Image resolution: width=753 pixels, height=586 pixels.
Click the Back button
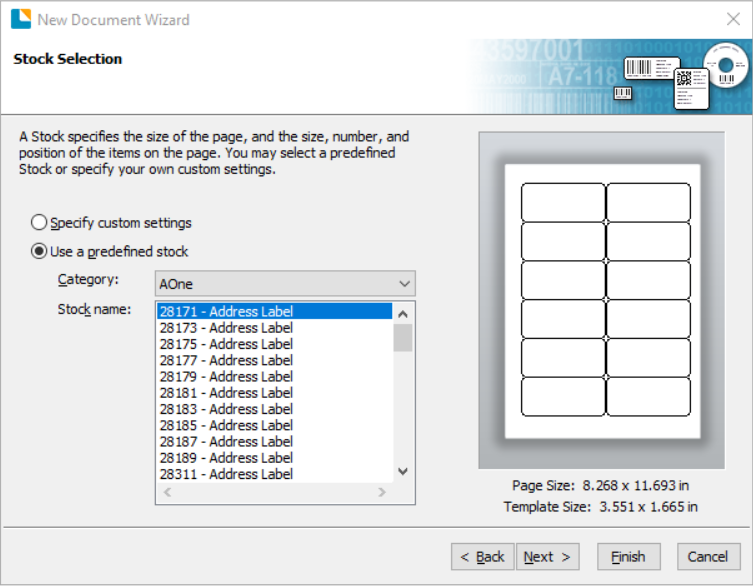483,557
